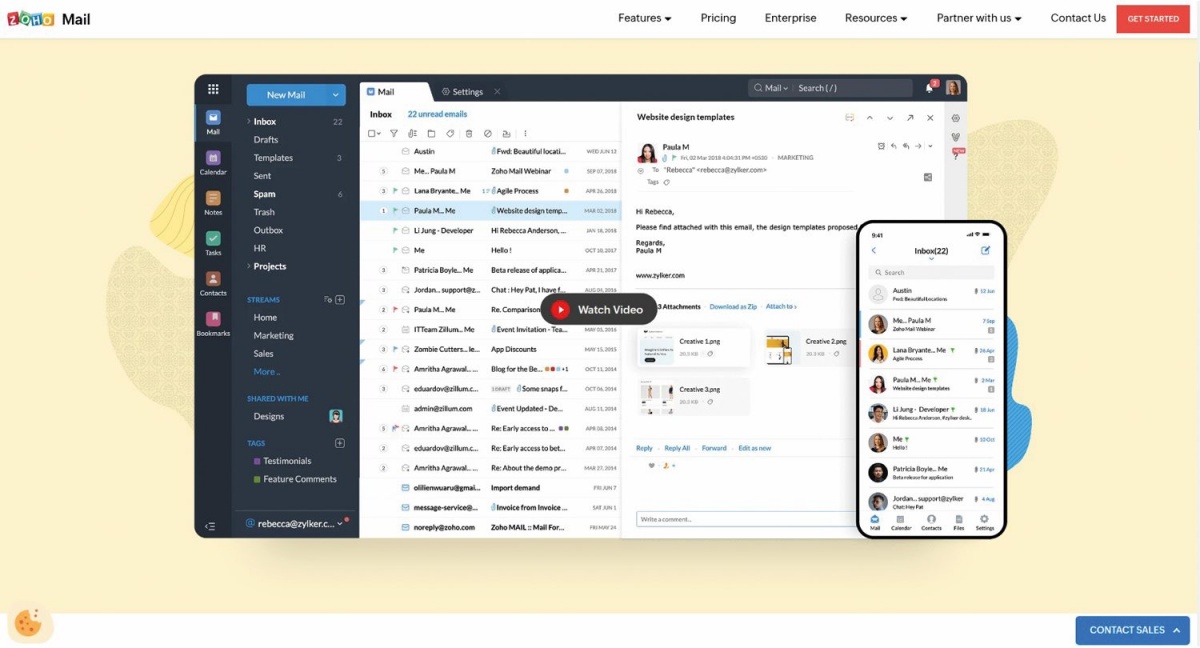Open Contact Us in the navigation
Screen dimensions: 1200x648
coord(1078,18)
